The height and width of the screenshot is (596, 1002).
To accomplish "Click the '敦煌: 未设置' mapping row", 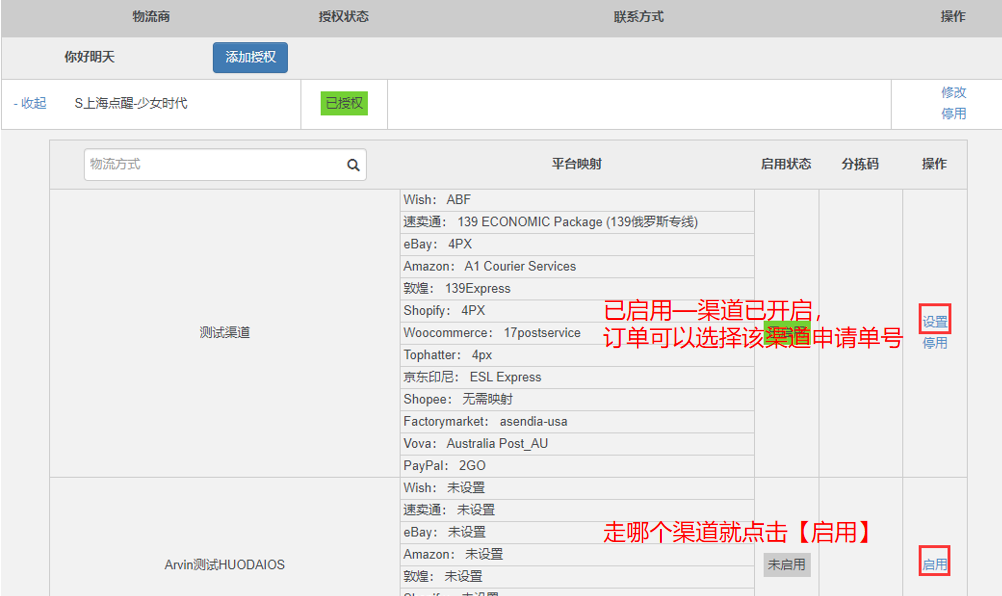I will [x=577, y=577].
